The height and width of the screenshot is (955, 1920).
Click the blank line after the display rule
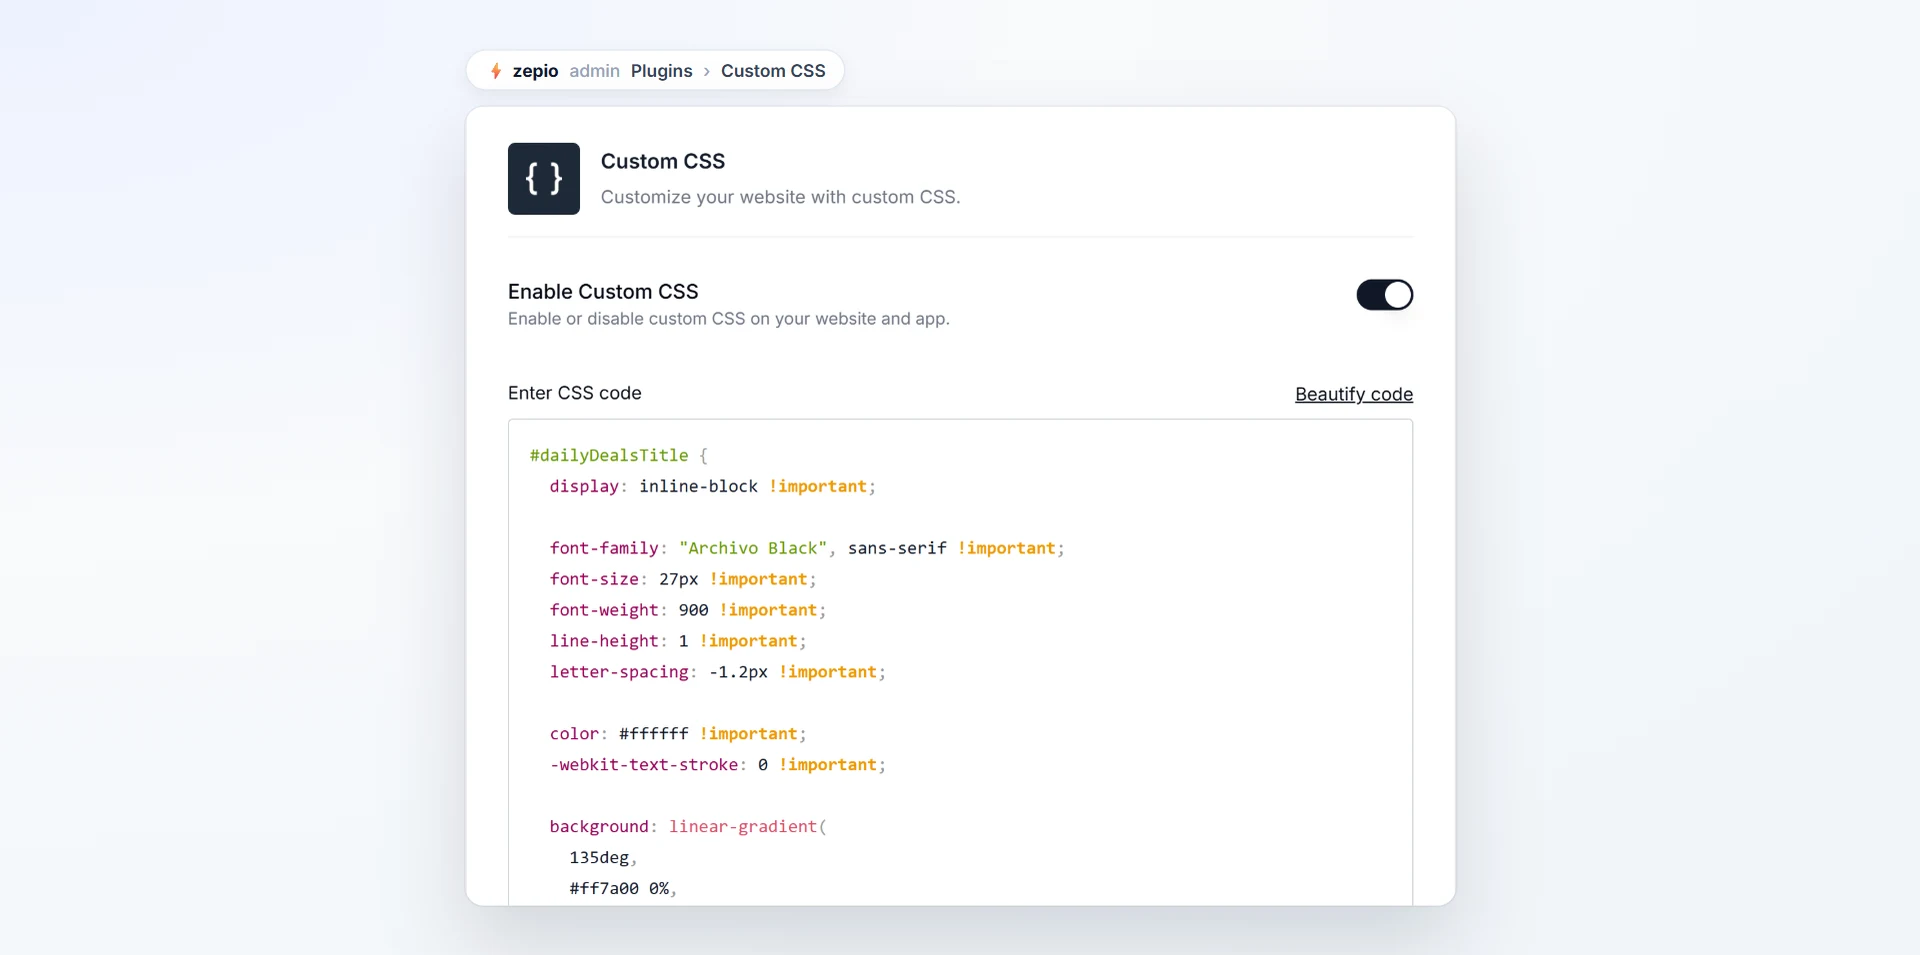tap(960, 517)
